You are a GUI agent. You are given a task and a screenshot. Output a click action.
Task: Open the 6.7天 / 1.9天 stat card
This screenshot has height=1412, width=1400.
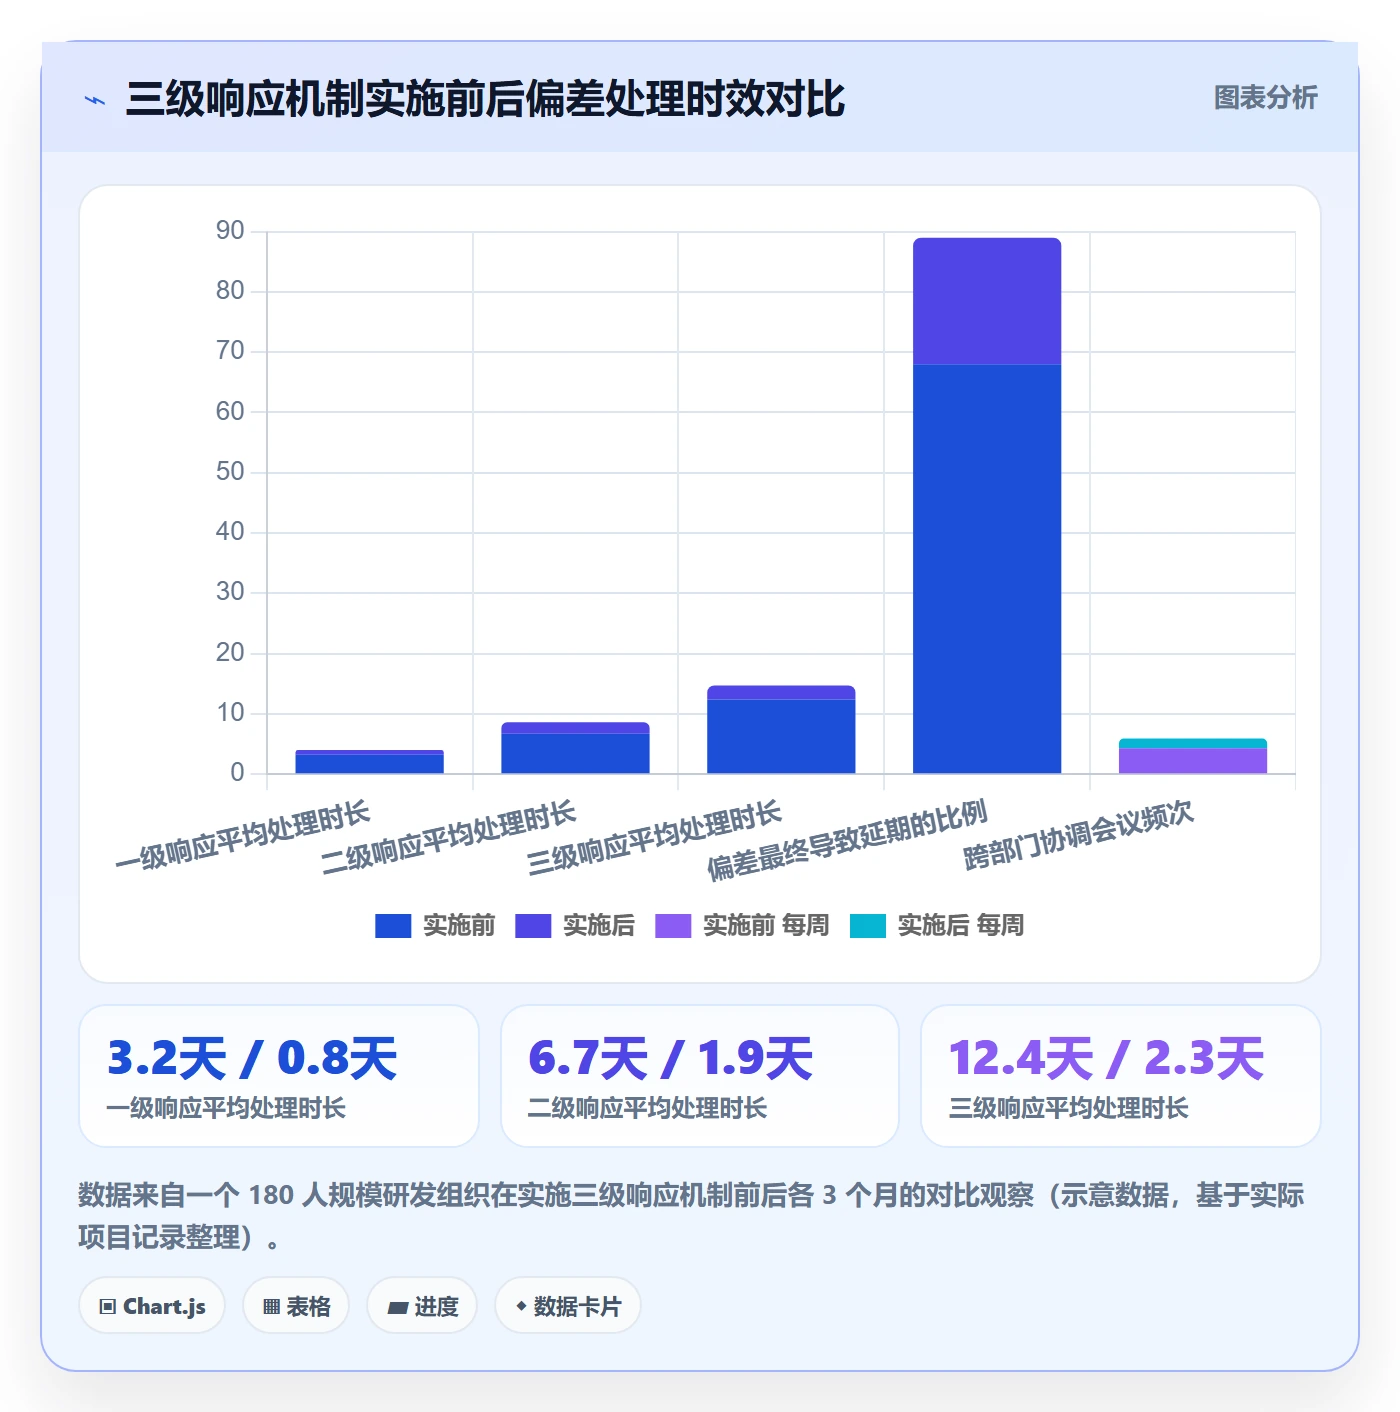point(700,1076)
